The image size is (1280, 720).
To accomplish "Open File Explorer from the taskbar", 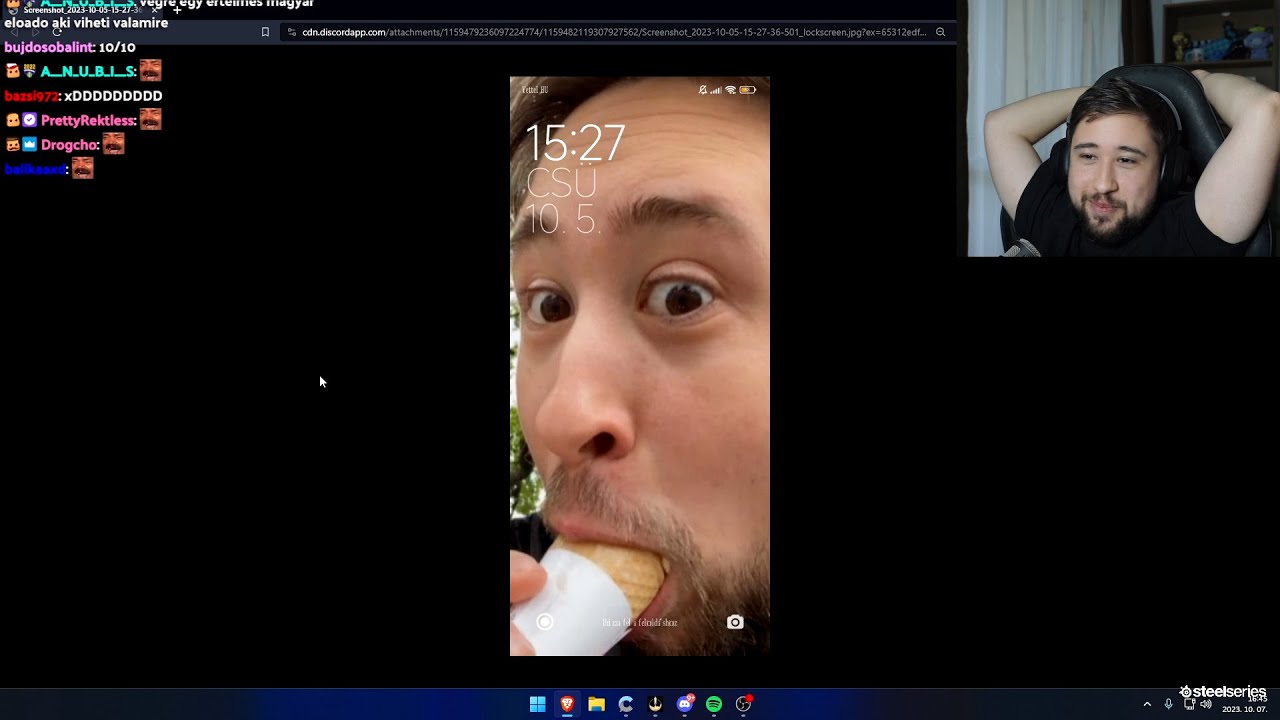I will click(x=596, y=704).
